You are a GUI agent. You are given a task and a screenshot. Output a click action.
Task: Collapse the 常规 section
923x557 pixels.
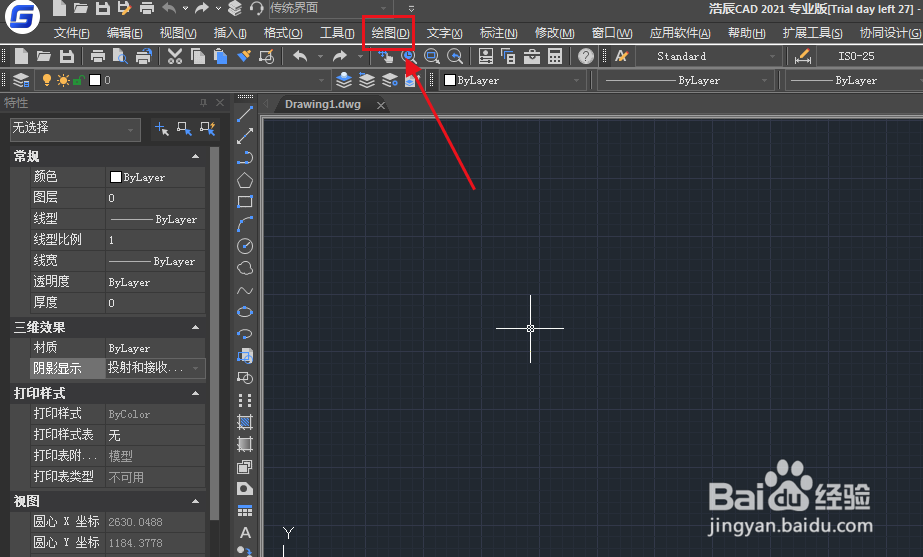(x=195, y=156)
